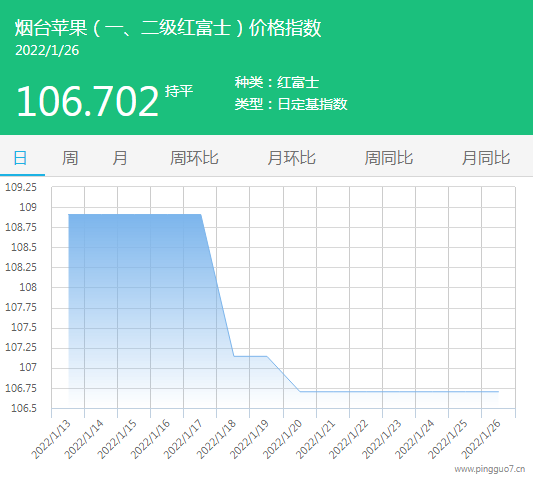Select the 周环比 tab
Image resolution: width=533 pixels, height=478 pixels.
[x=194, y=158]
